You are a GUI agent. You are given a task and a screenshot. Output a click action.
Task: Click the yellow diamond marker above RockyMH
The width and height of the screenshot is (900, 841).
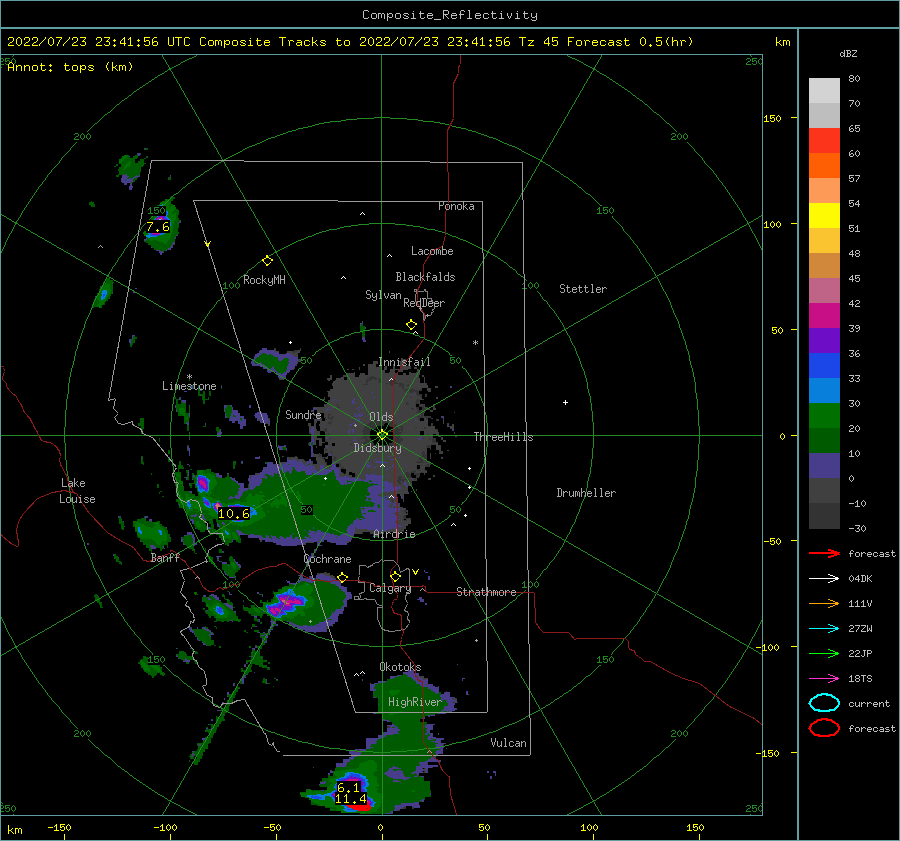(x=267, y=261)
